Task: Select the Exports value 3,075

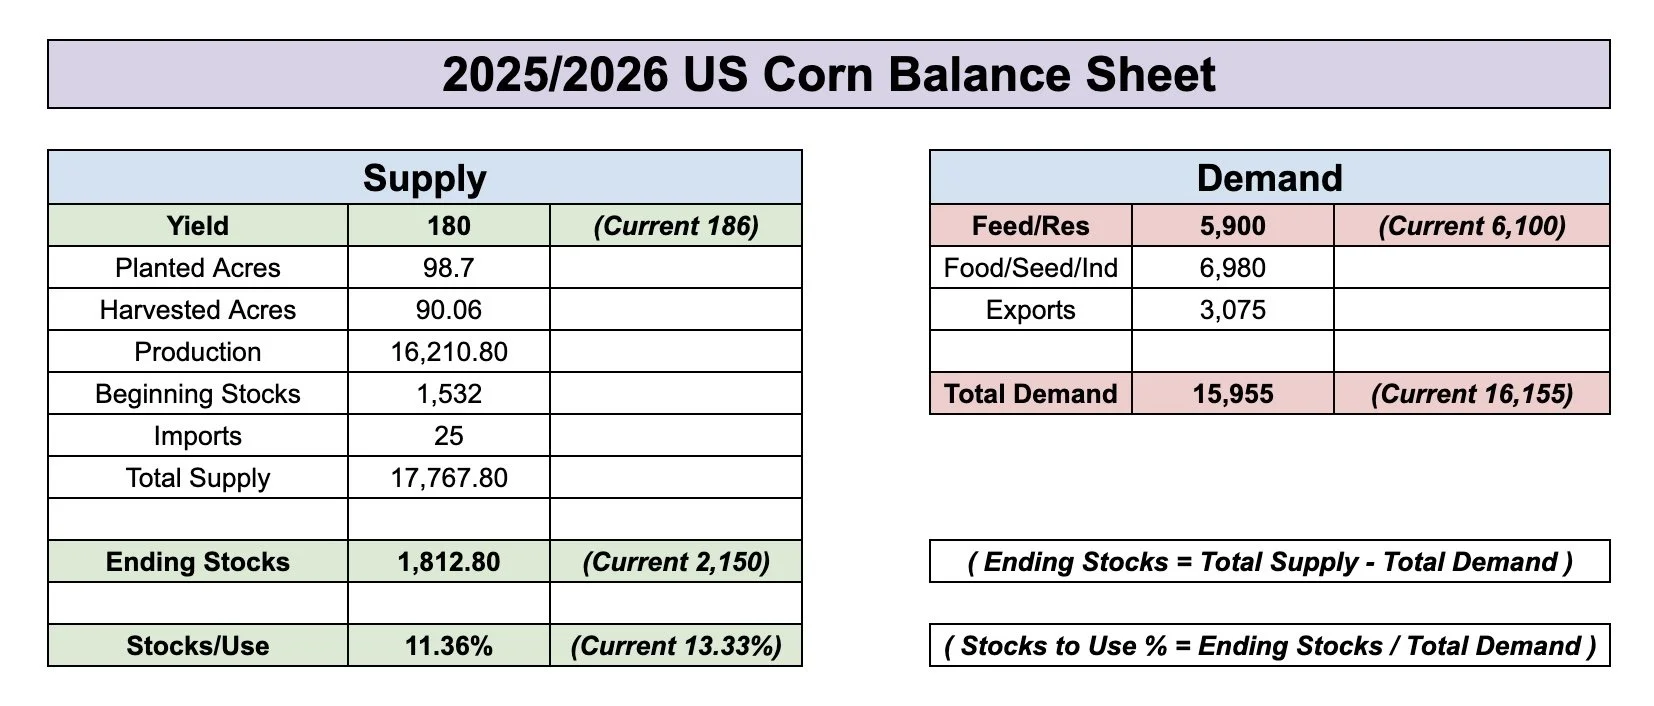Action: tap(1233, 310)
